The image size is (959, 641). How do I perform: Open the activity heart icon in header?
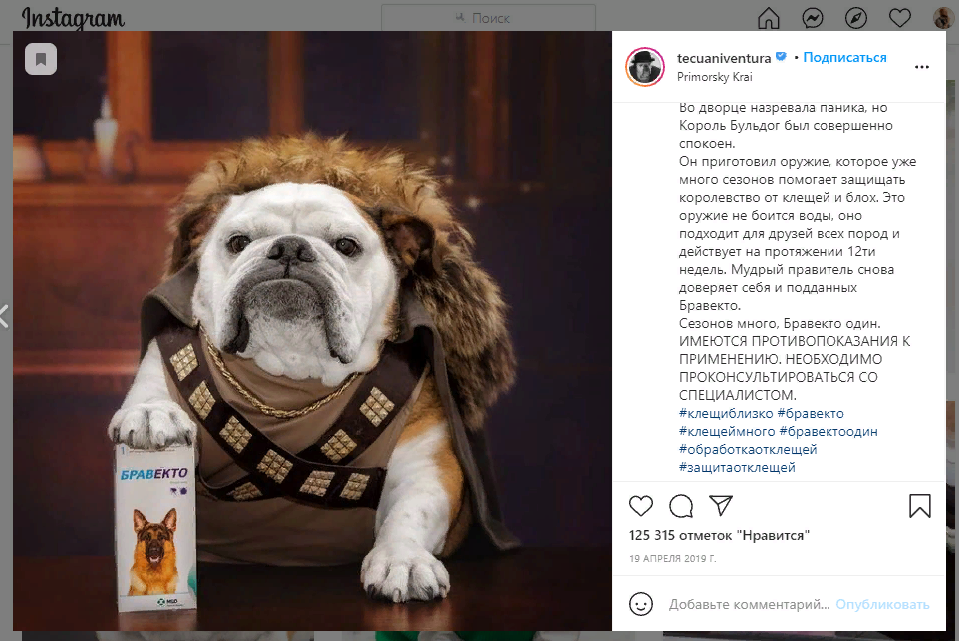900,18
